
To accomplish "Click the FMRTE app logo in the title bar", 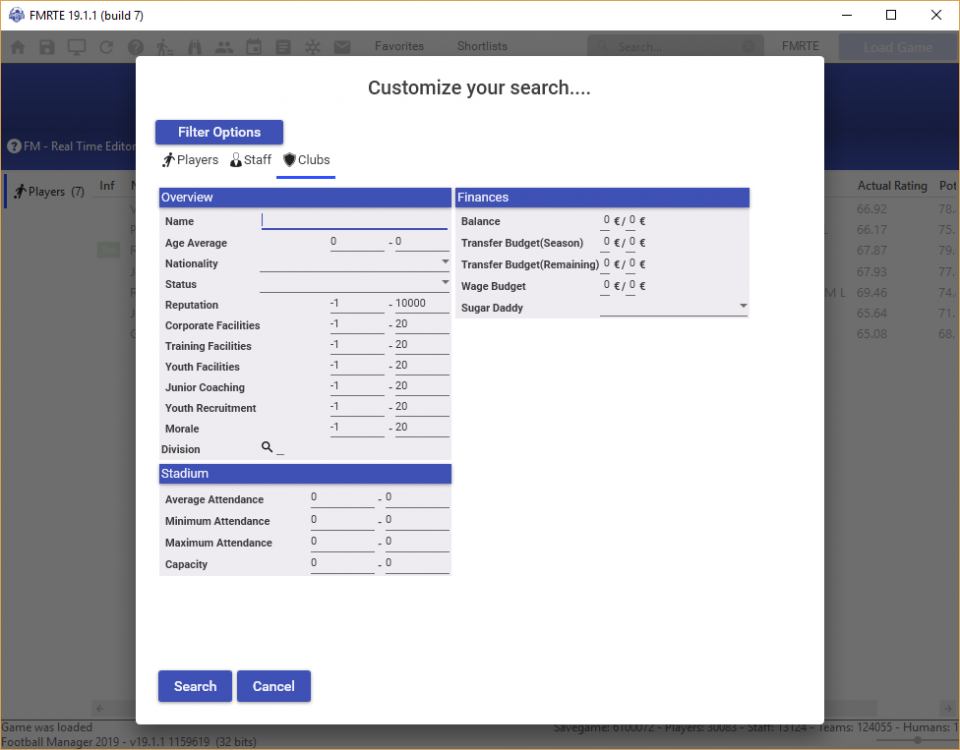I will tap(16, 15).
